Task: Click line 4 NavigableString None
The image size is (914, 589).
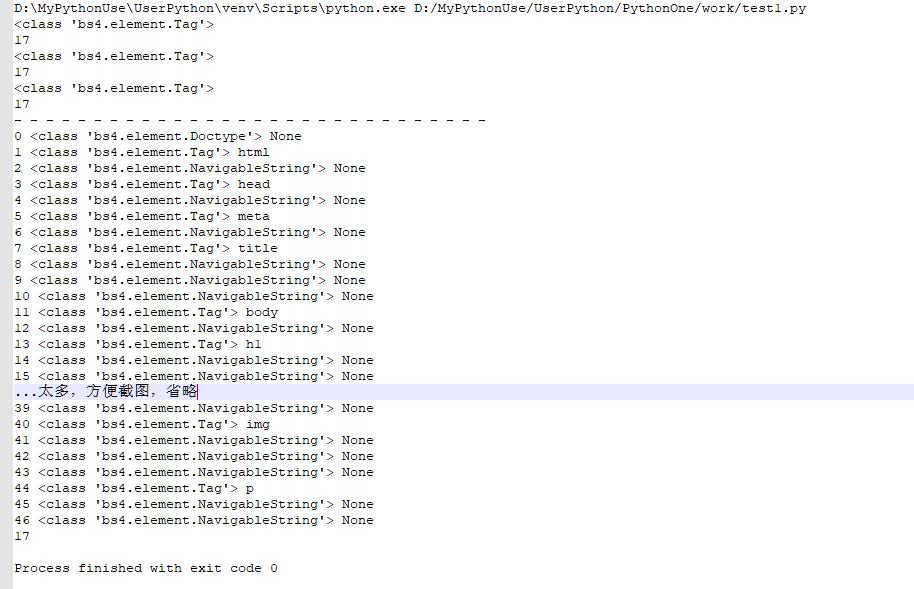Action: click(x=189, y=201)
